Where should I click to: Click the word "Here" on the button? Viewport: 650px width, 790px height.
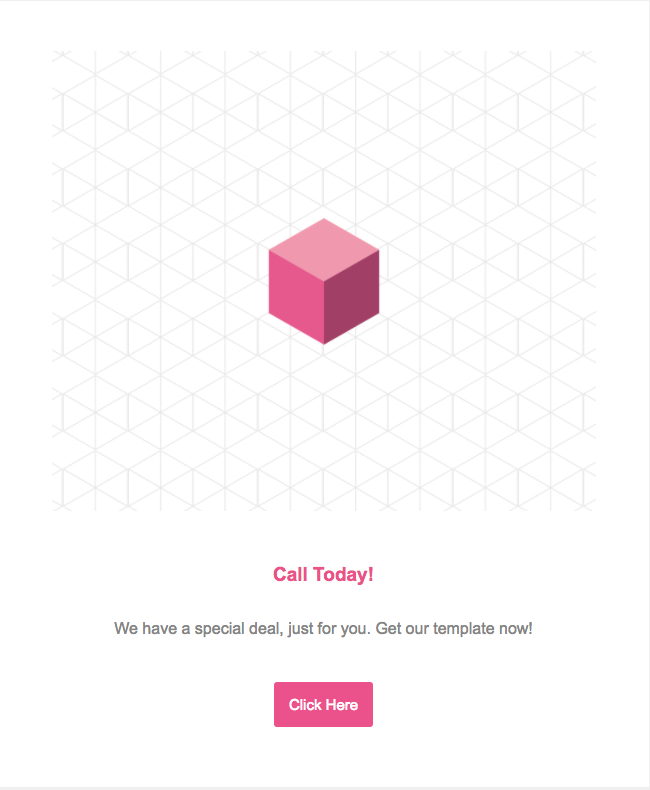click(341, 705)
